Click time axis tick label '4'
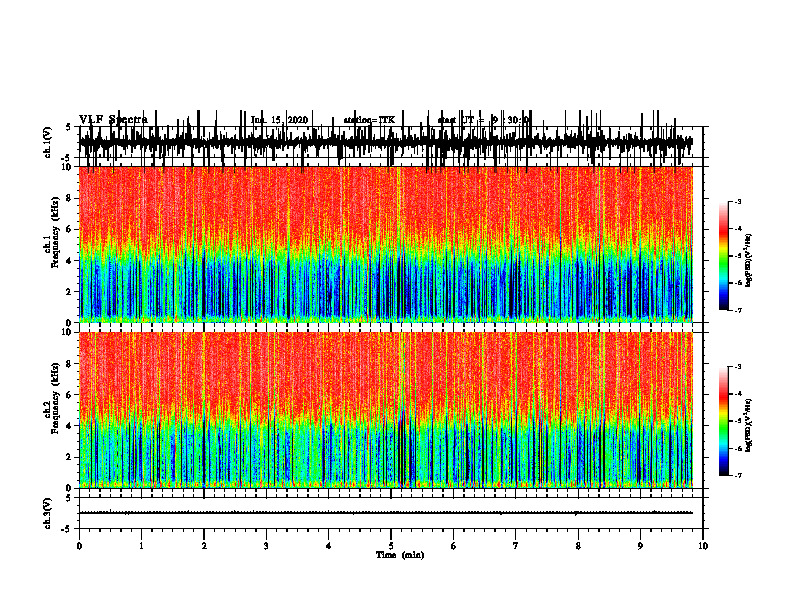792x612 pixels. click(x=329, y=546)
